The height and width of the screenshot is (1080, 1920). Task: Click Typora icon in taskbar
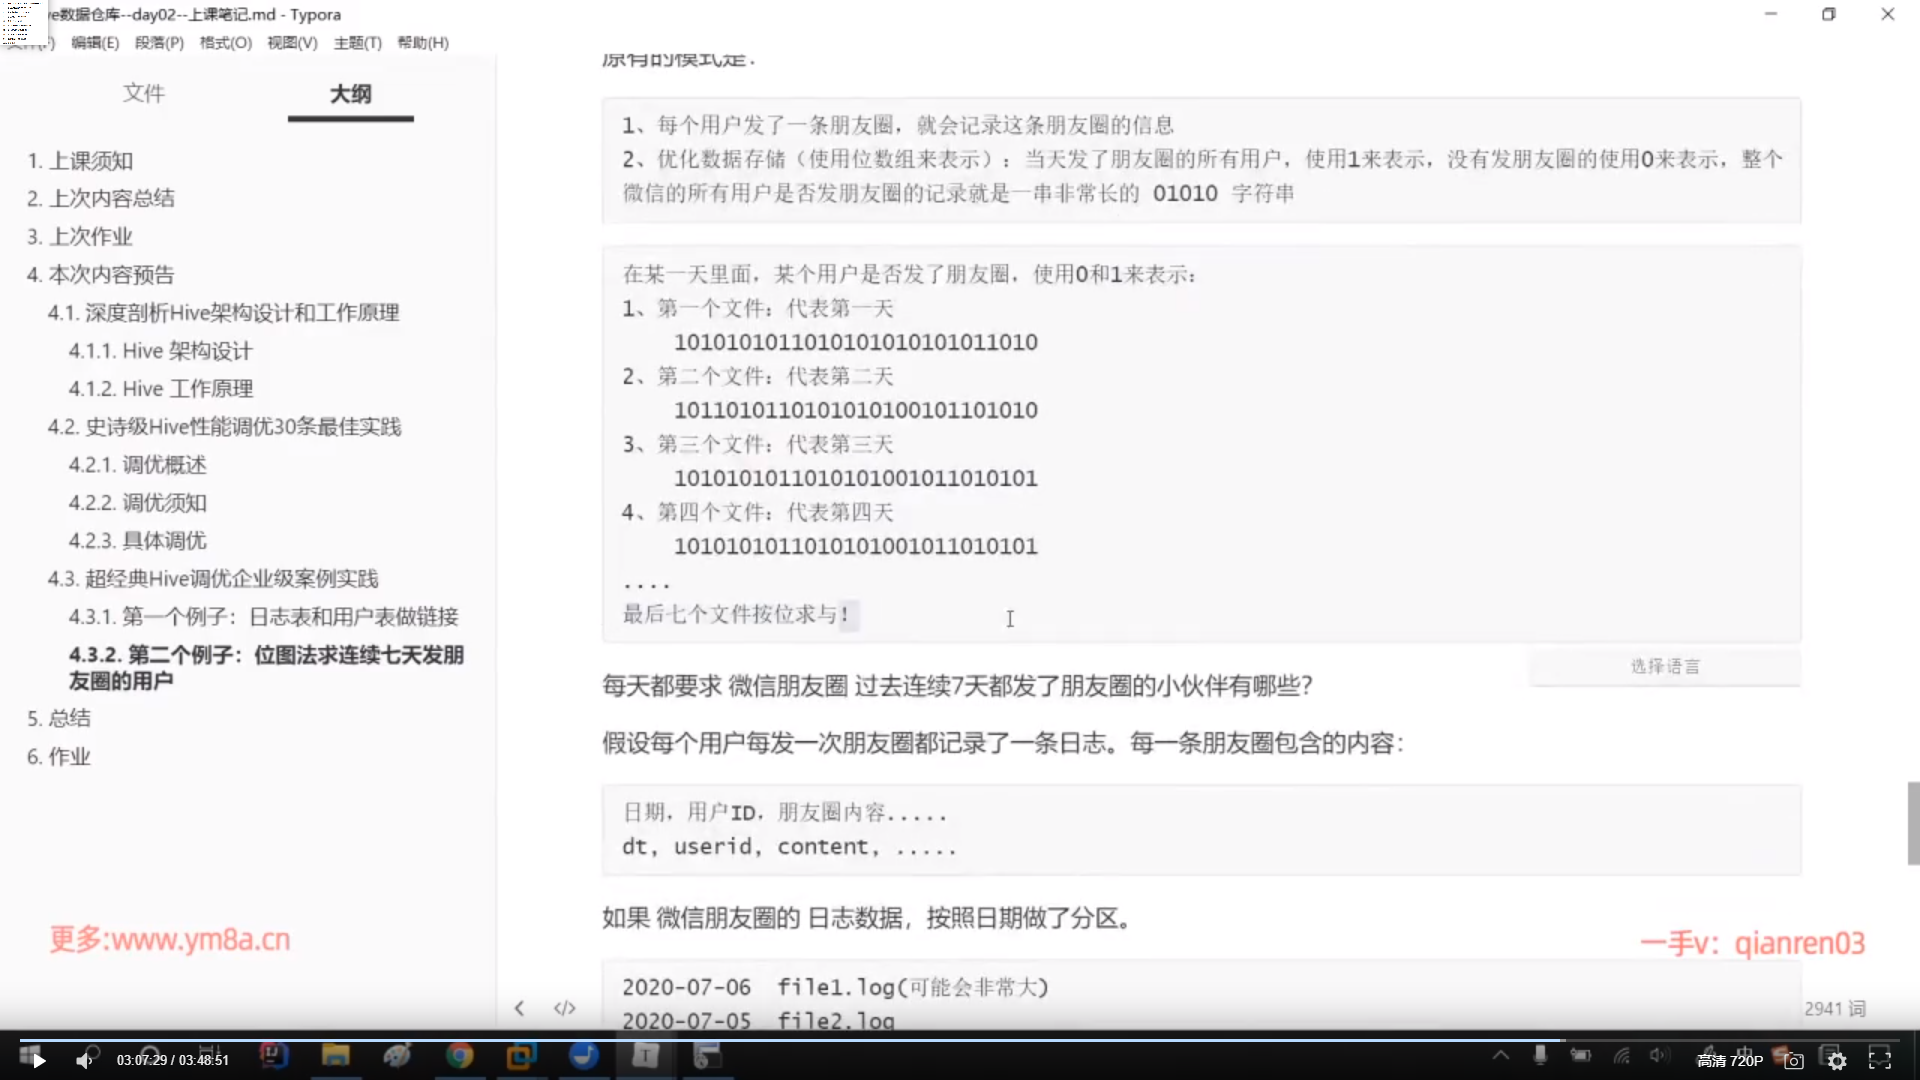click(x=646, y=1055)
